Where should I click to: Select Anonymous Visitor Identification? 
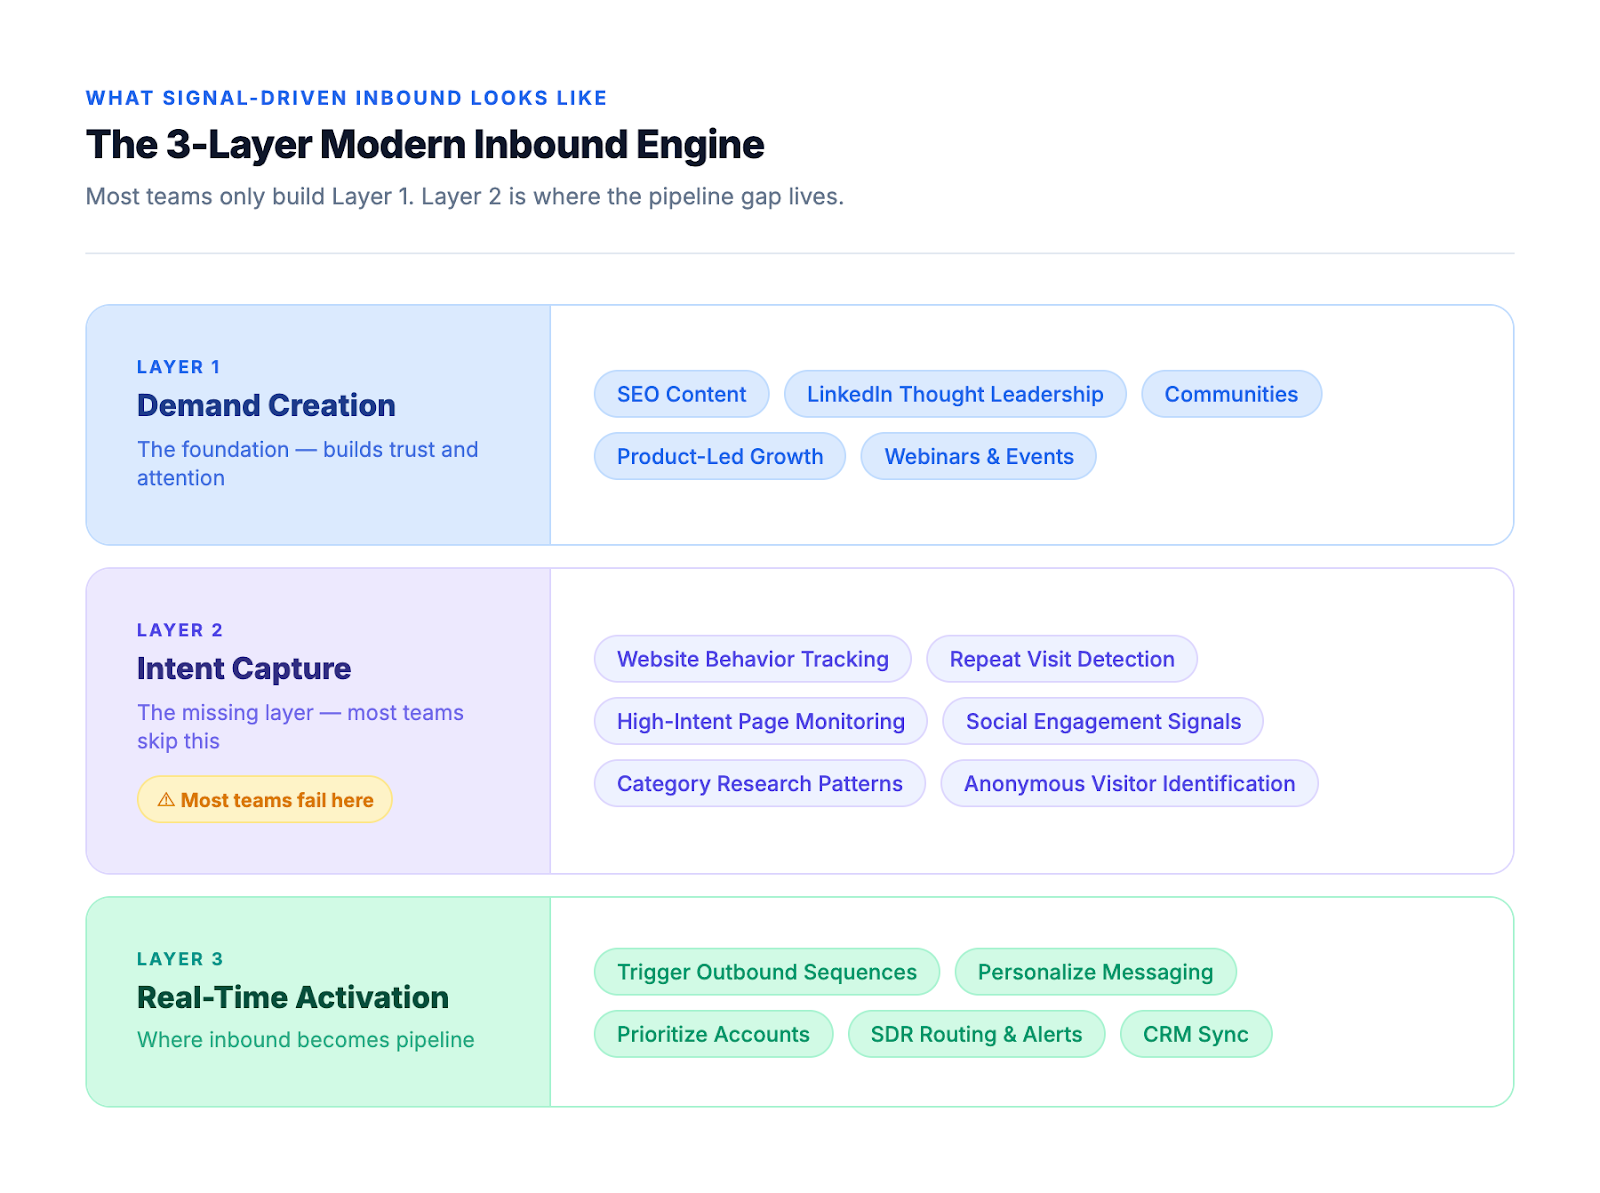tap(1128, 784)
